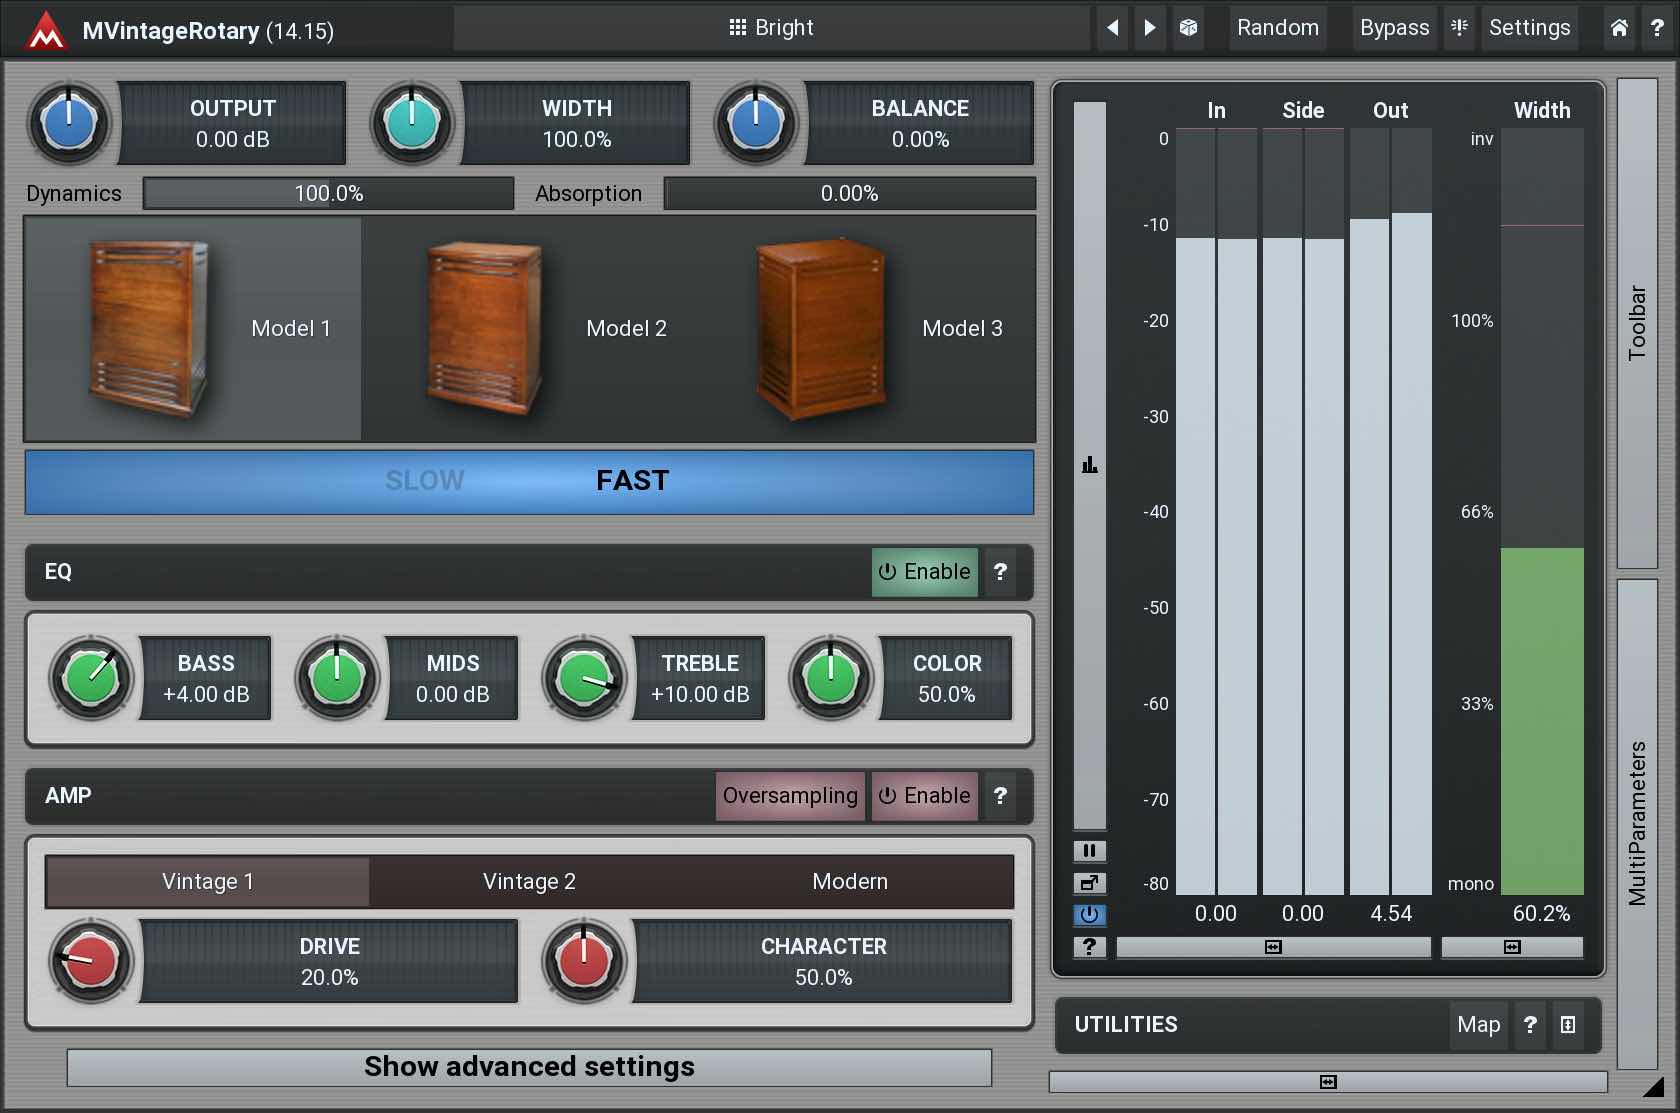
Task: Expand Show advanced settings
Action: (x=529, y=1067)
